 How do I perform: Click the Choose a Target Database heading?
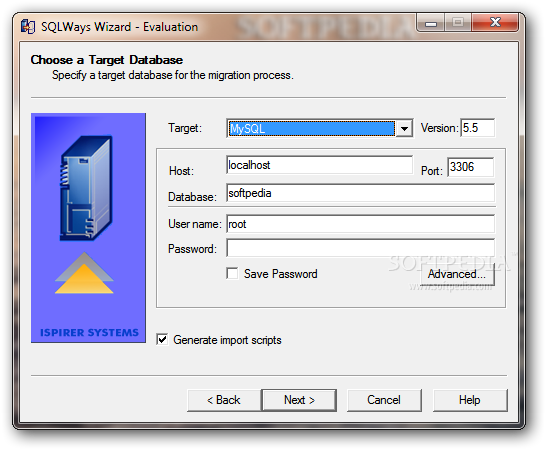click(107, 60)
